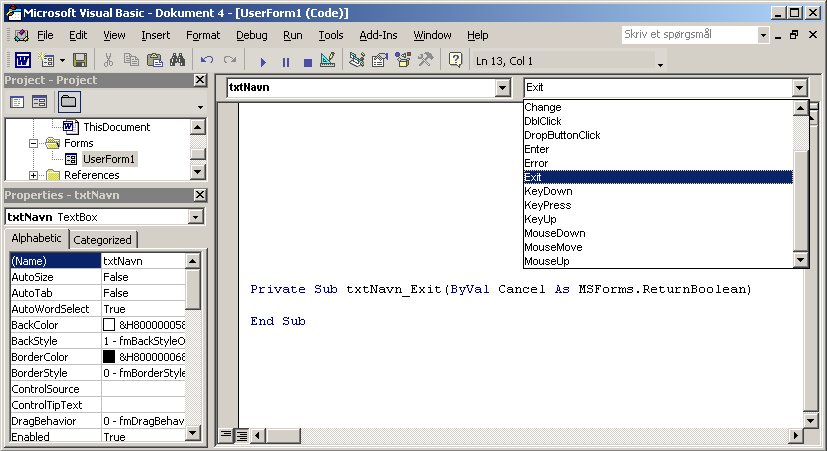827x451 pixels.
Task: Click the Break pause icon
Action: (x=285, y=62)
